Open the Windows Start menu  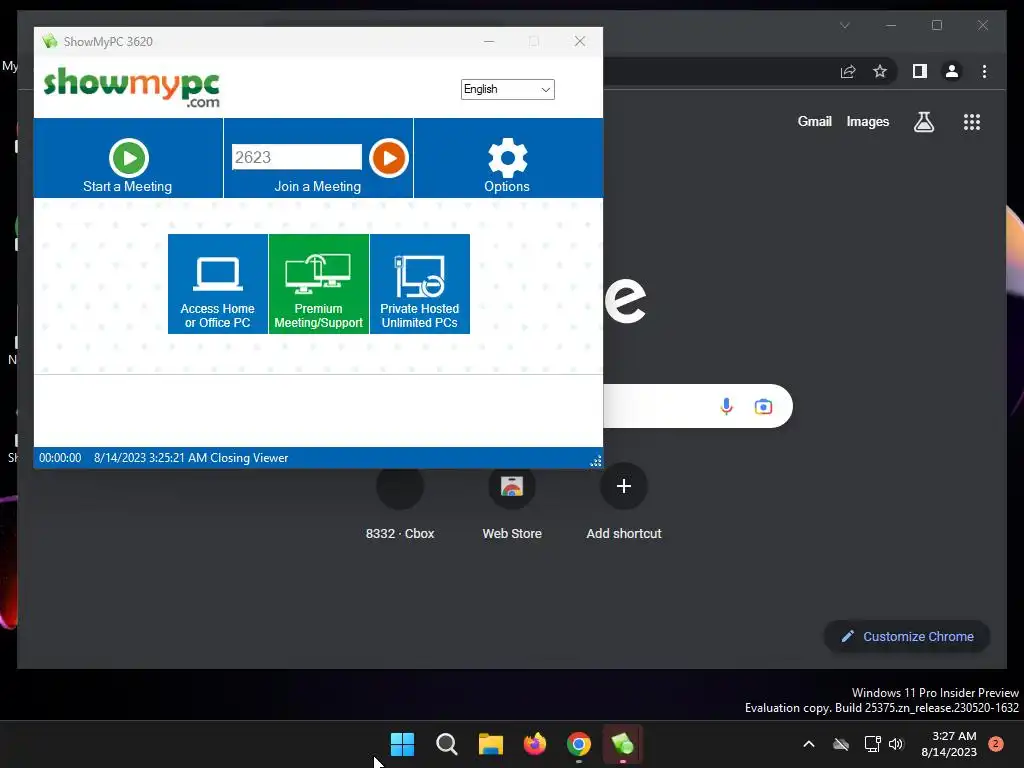click(402, 744)
